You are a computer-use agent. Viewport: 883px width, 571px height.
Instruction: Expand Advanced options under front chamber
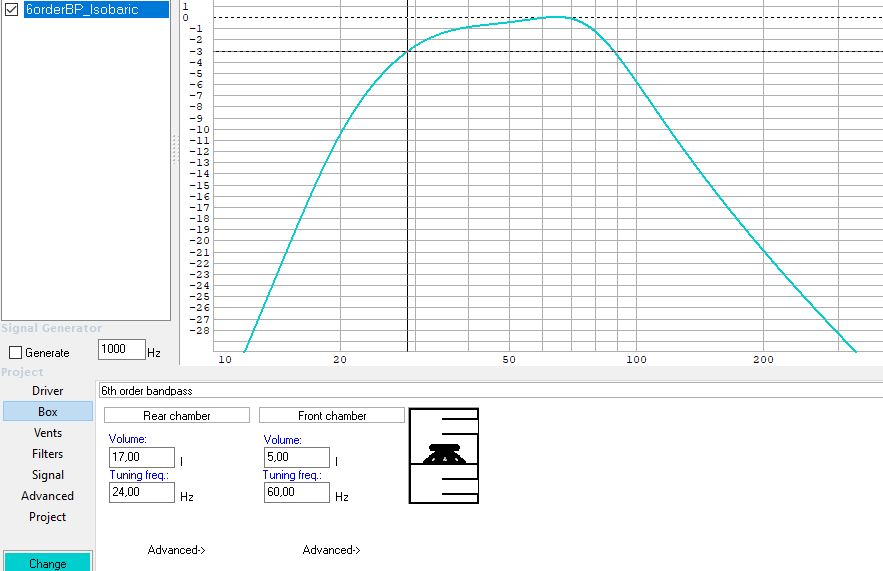331,550
